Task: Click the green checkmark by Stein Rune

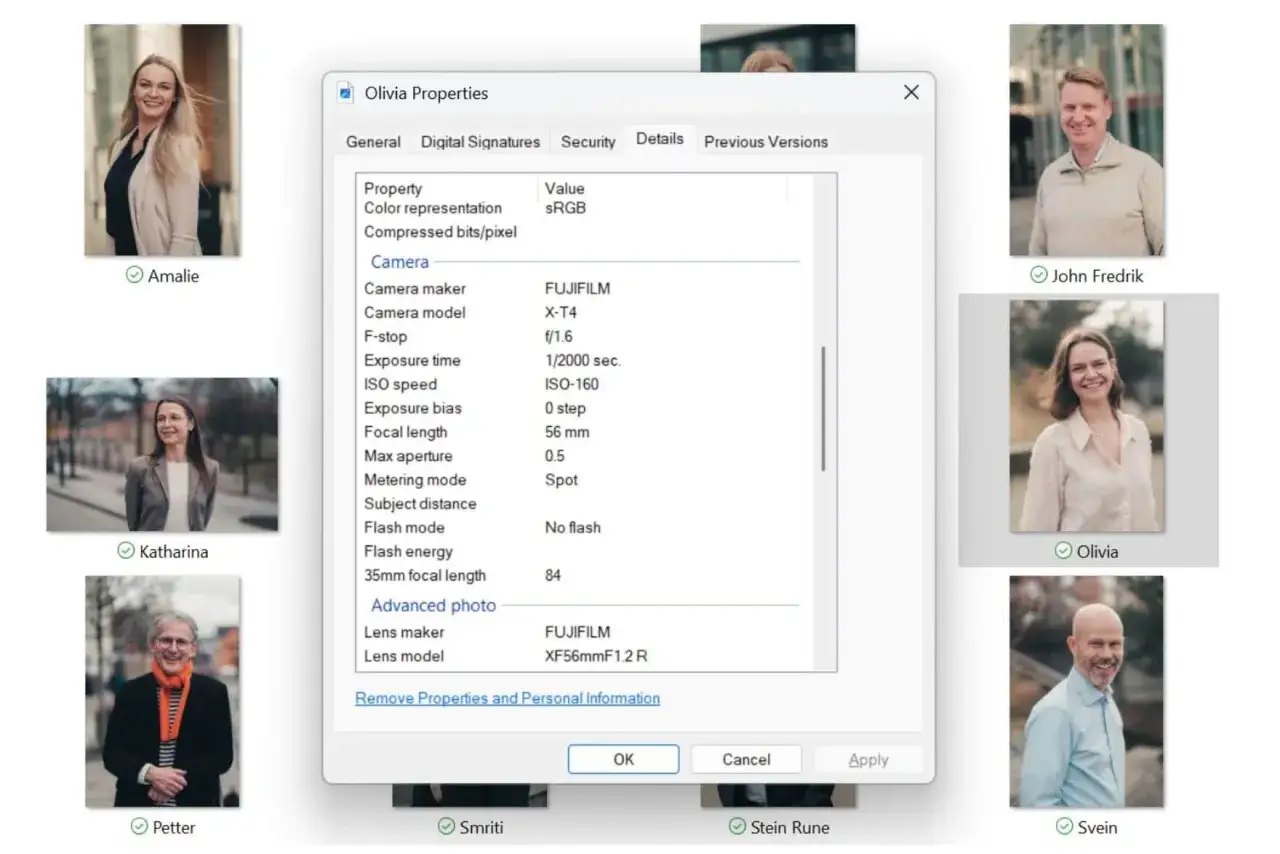Action: [737, 827]
